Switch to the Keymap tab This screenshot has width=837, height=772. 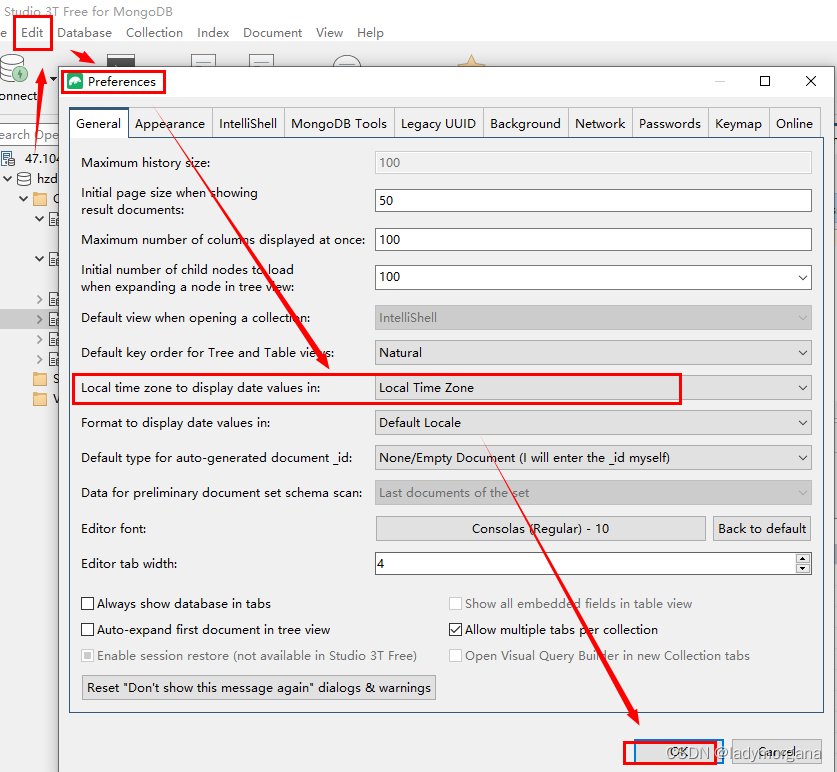click(x=738, y=123)
